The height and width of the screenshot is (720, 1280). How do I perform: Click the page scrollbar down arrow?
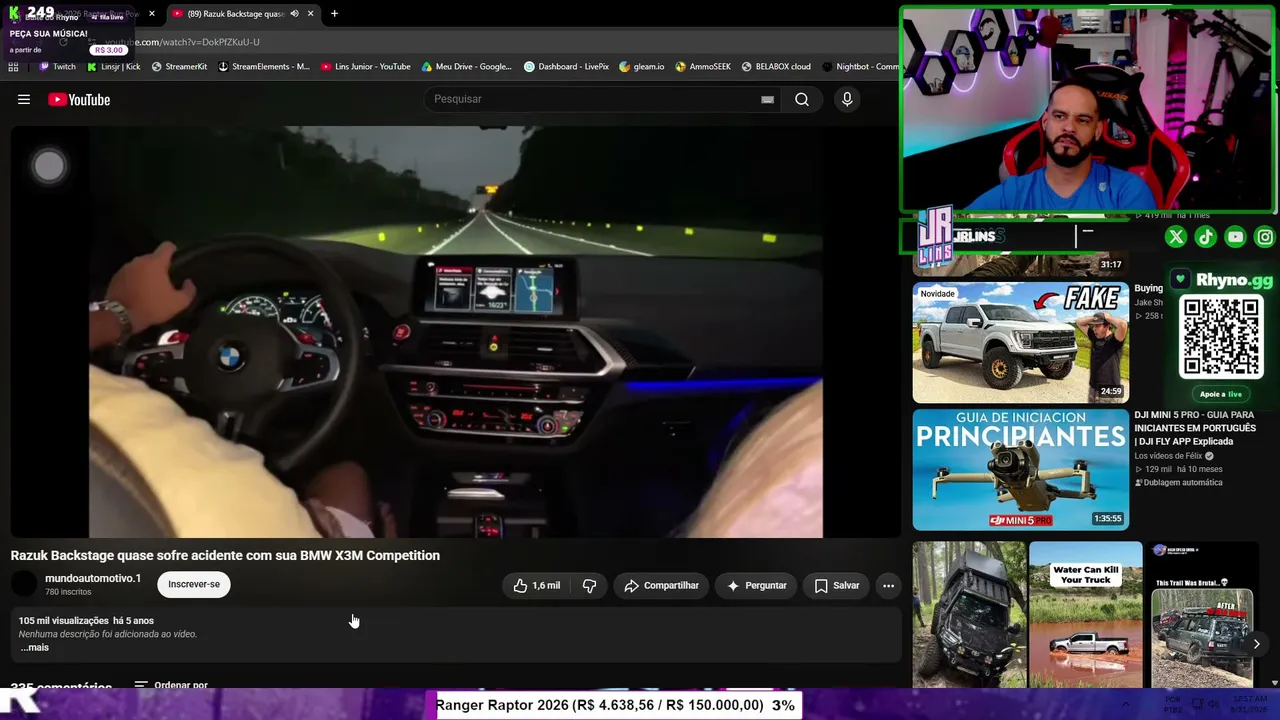click(x=1274, y=683)
